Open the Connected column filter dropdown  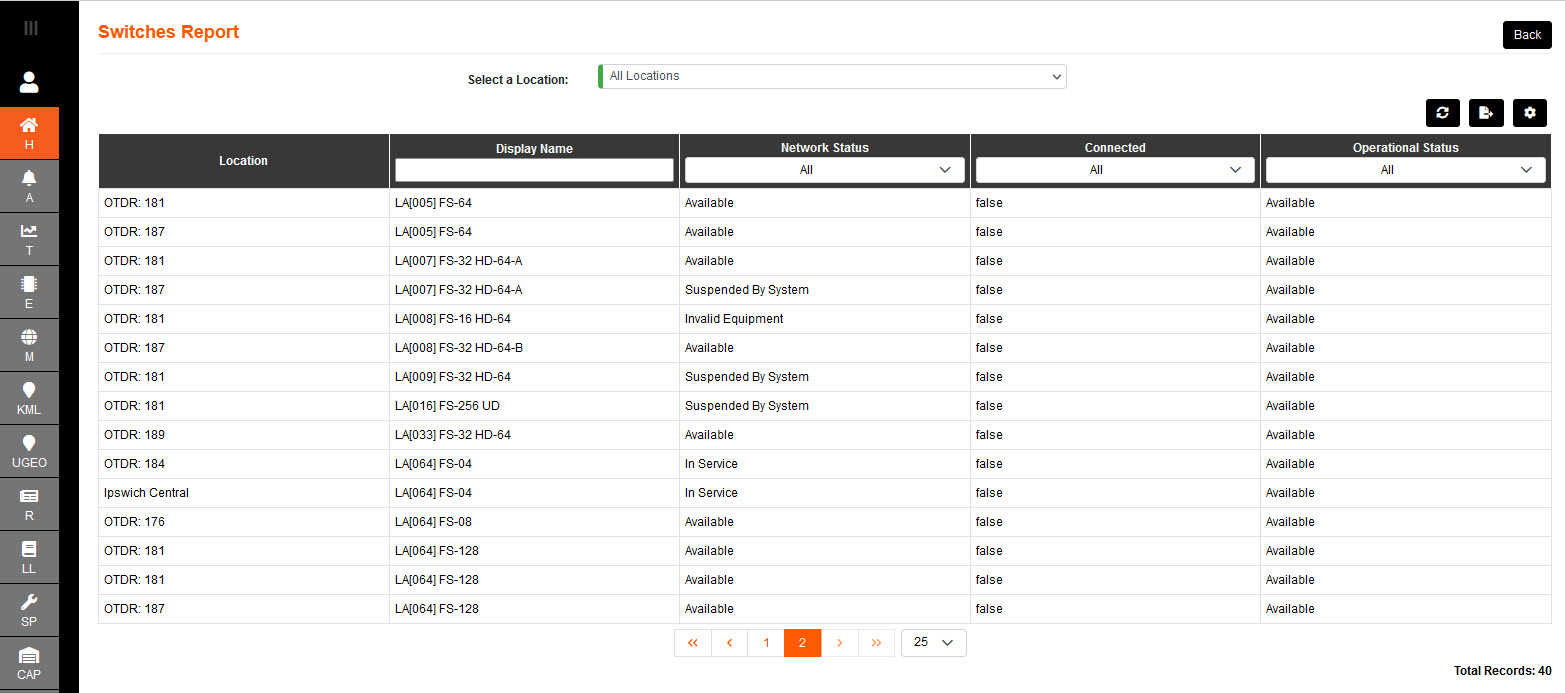pos(1114,169)
